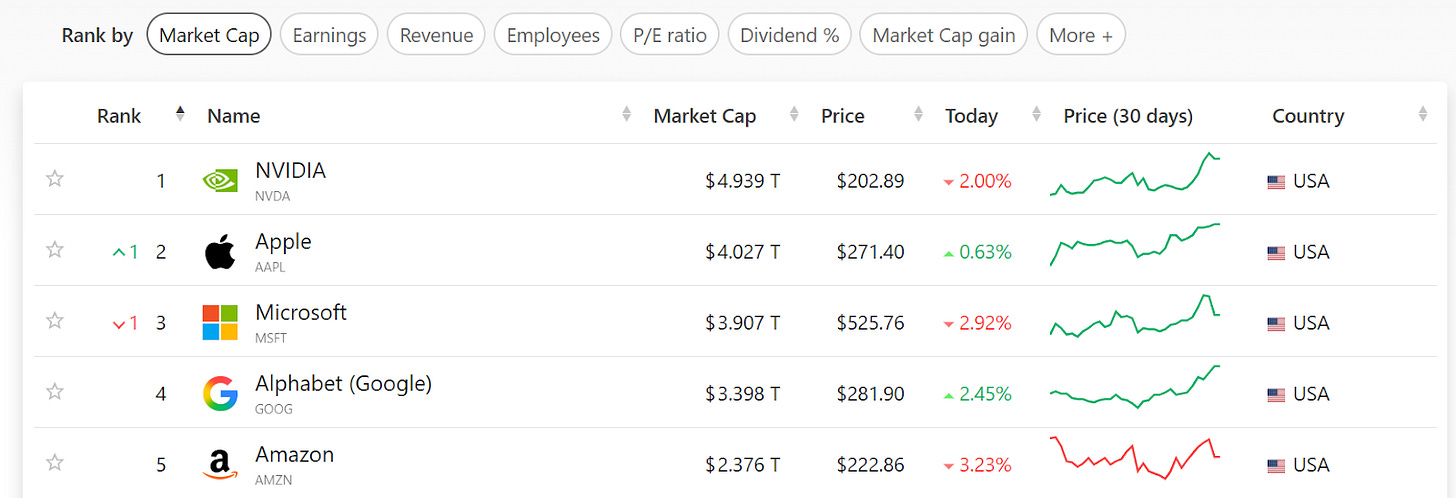1456x498 pixels.
Task: Sort the table by Rank column arrows
Action: 180,114
